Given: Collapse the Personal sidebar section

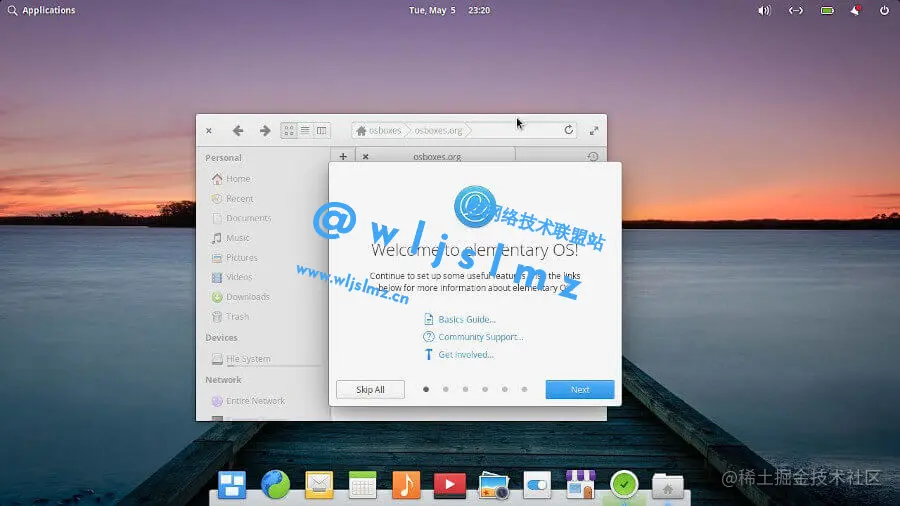Looking at the screenshot, I should 223,158.
